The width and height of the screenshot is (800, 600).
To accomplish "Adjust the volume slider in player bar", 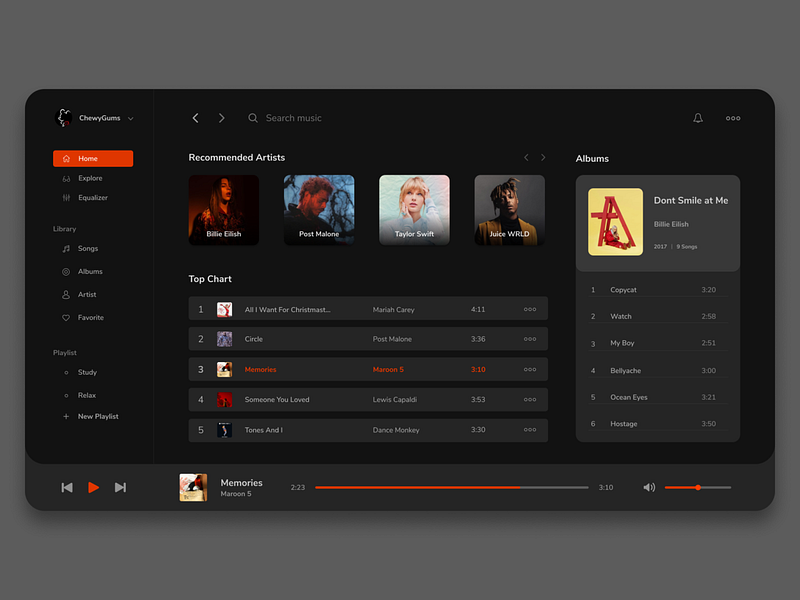I will click(x=697, y=488).
